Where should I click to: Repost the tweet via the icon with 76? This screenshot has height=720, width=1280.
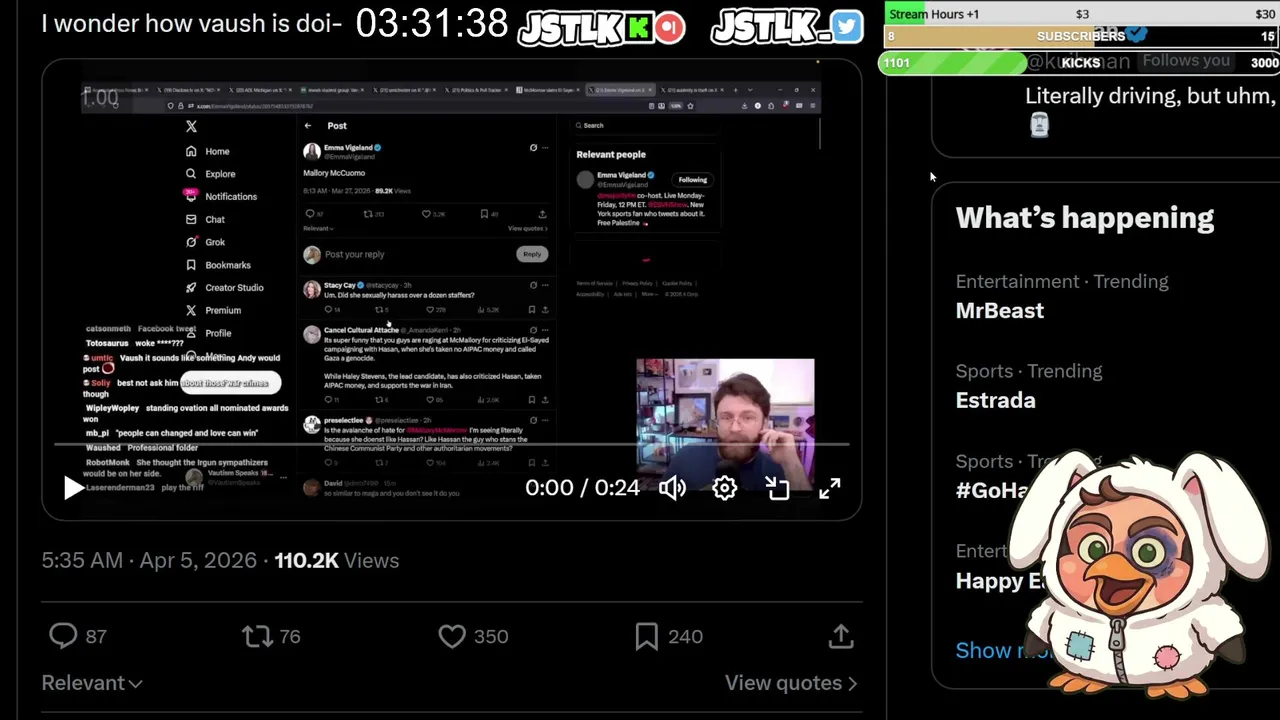pos(257,636)
